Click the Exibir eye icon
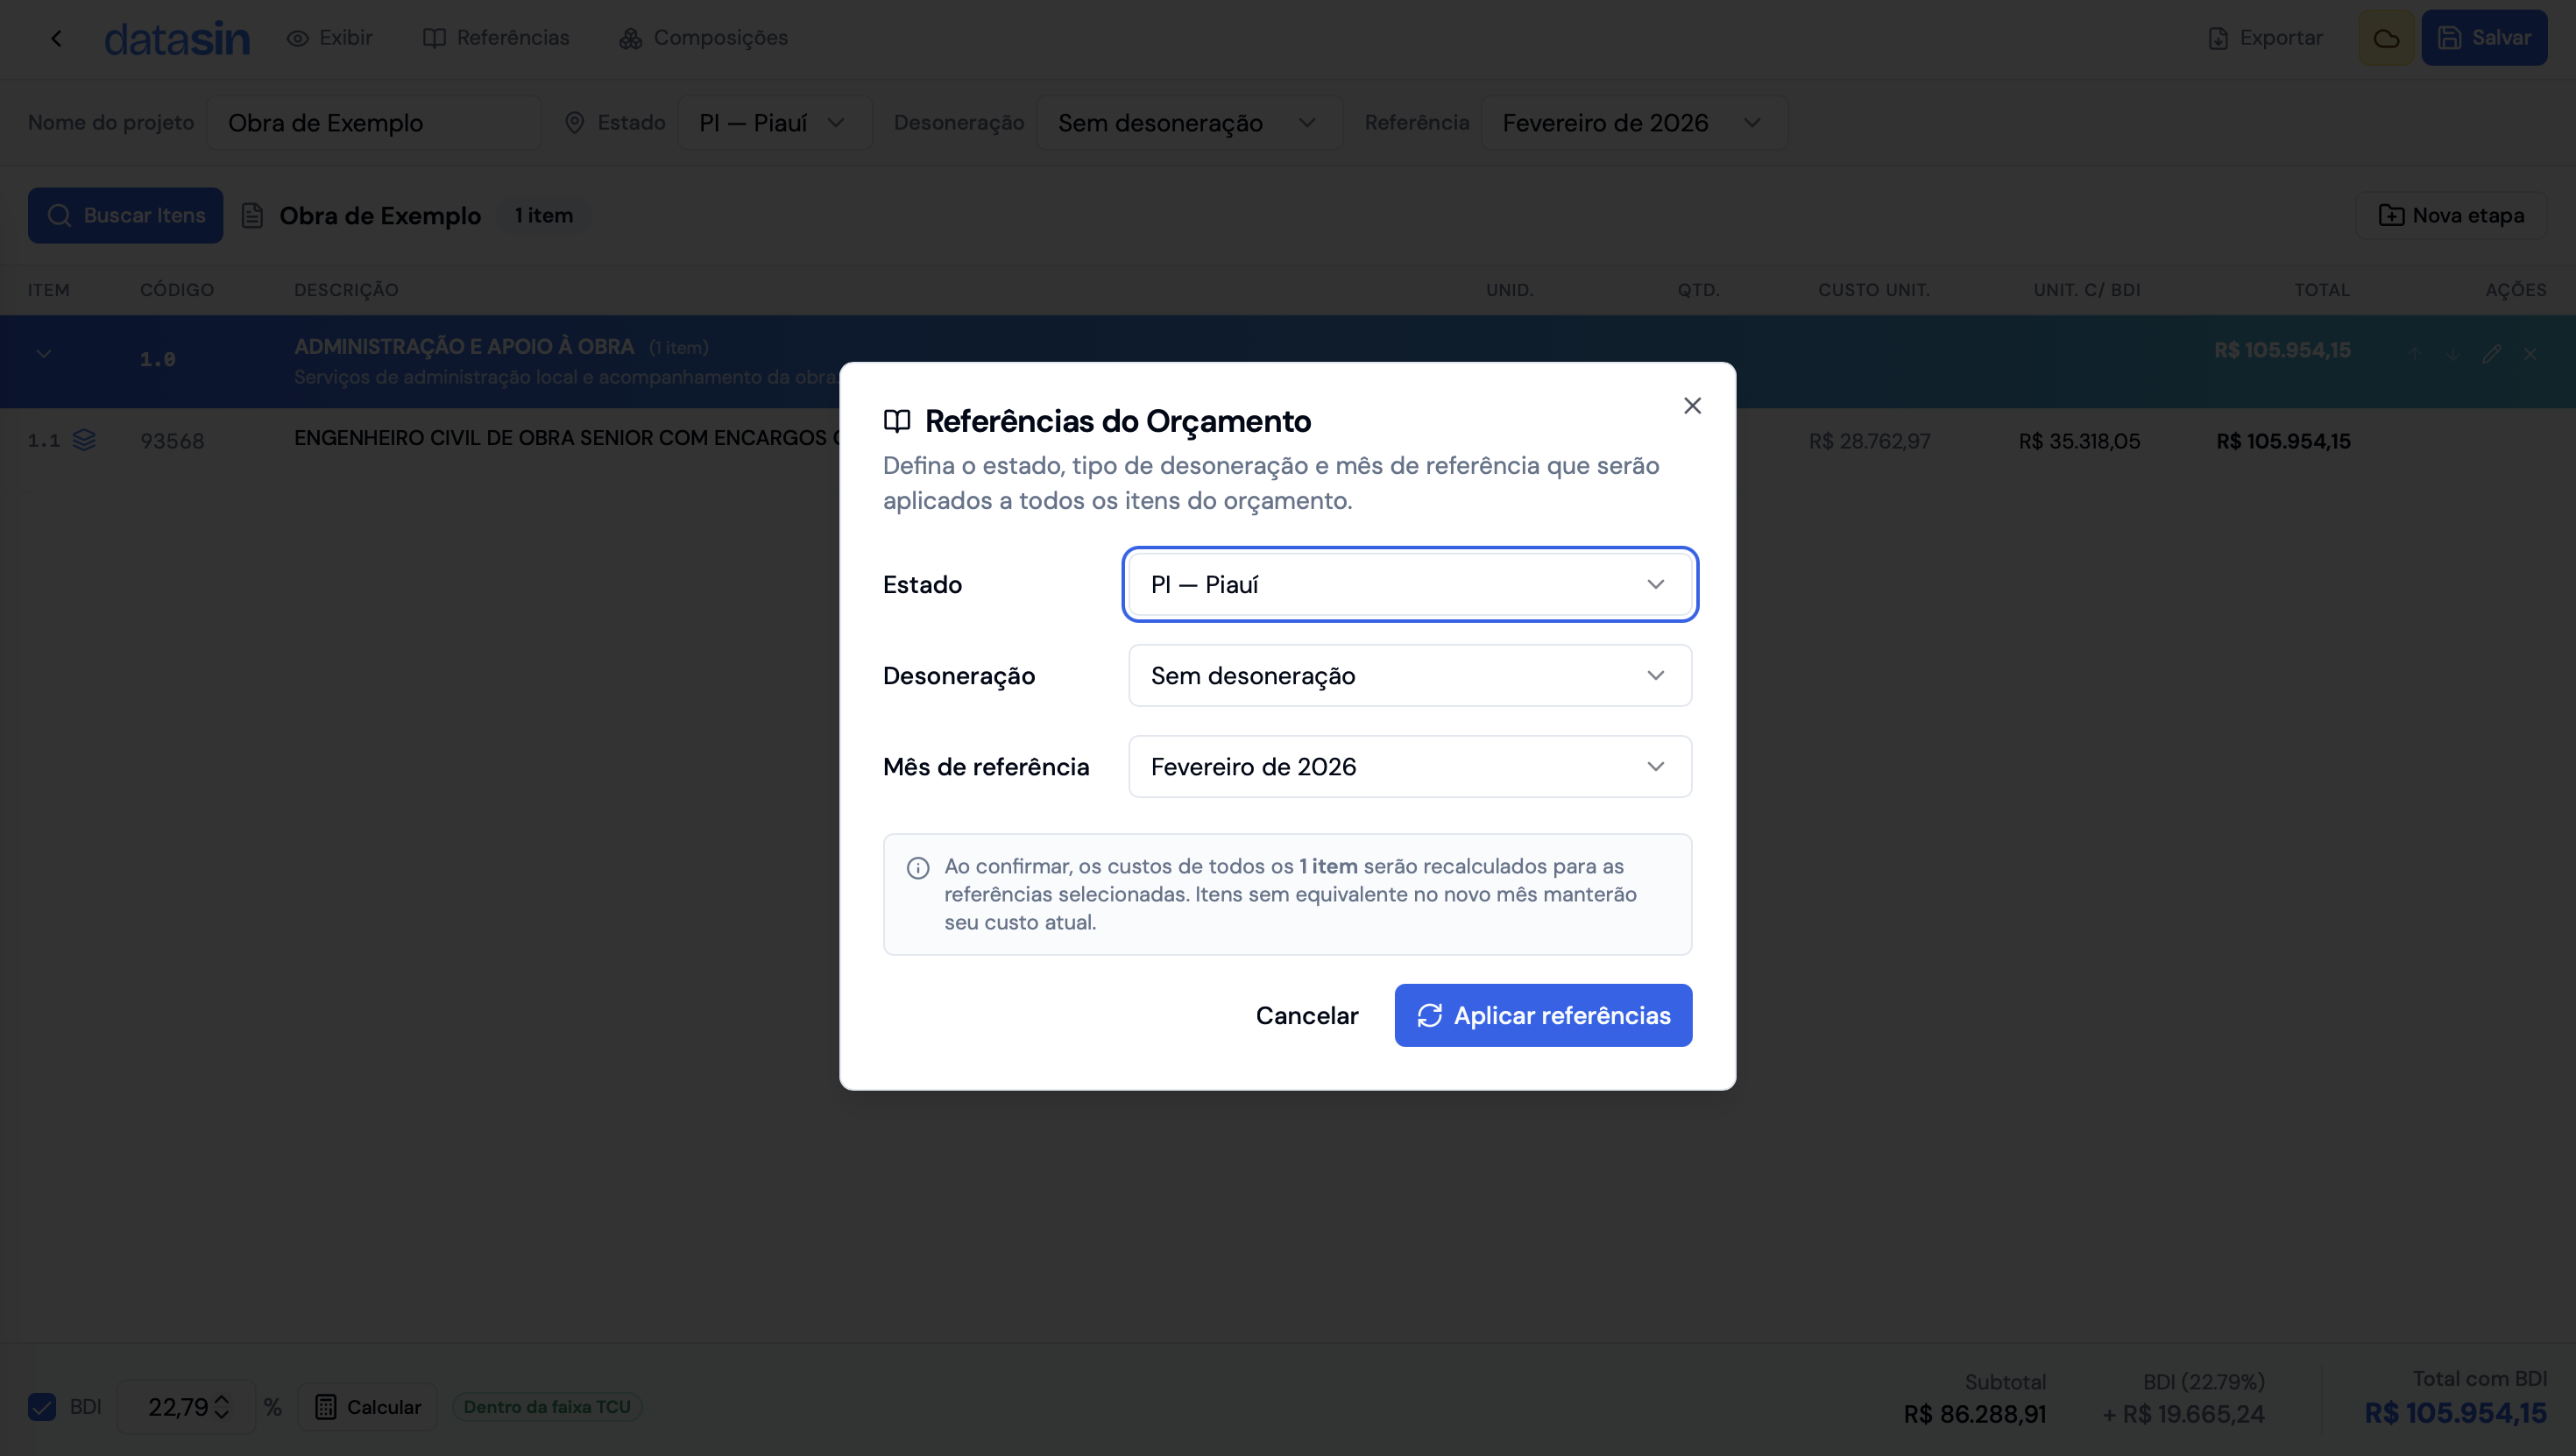2576x1456 pixels. 297,38
